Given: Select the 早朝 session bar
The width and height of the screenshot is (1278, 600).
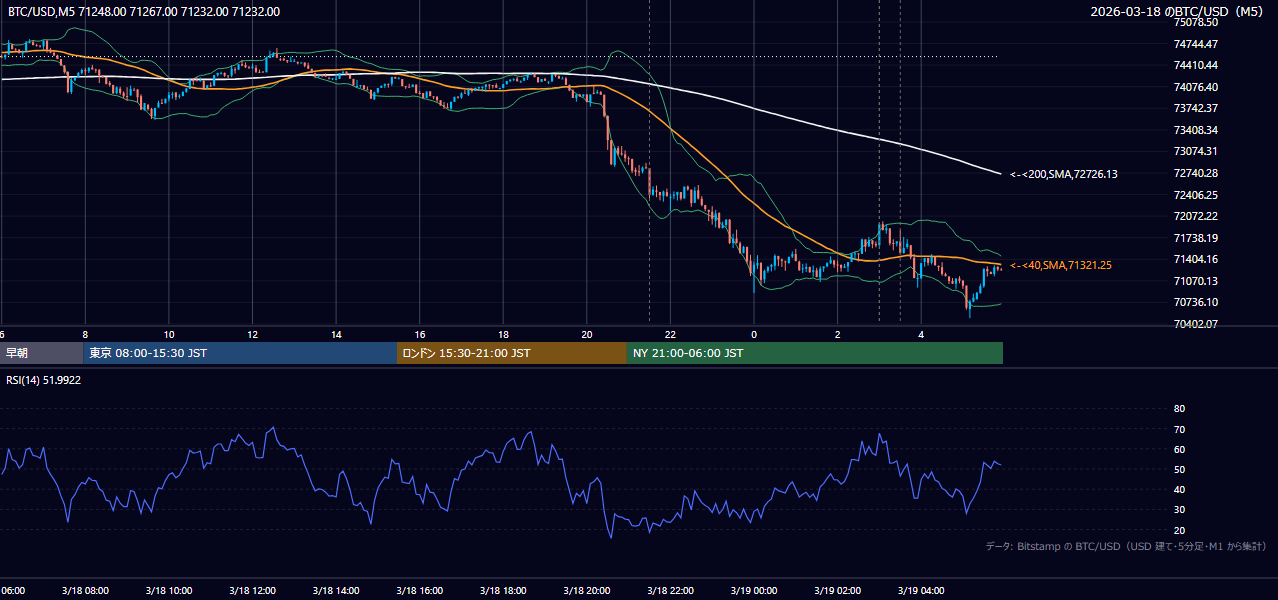Looking at the screenshot, I should click(x=41, y=353).
